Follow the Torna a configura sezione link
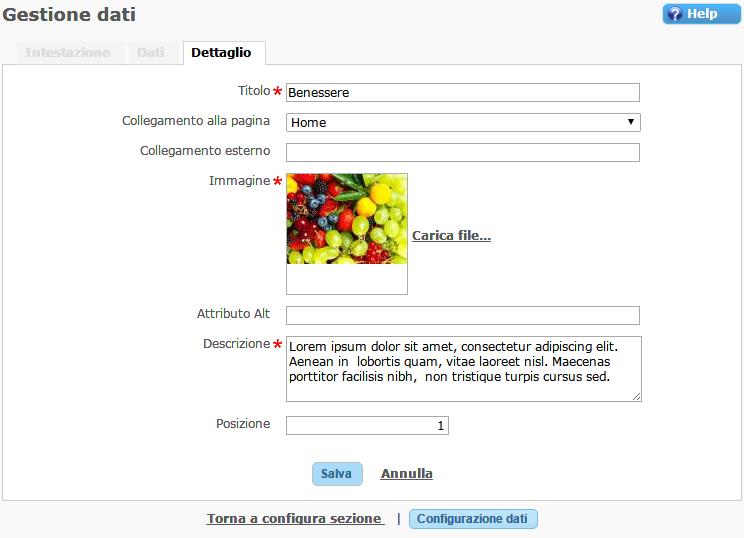 tap(295, 519)
